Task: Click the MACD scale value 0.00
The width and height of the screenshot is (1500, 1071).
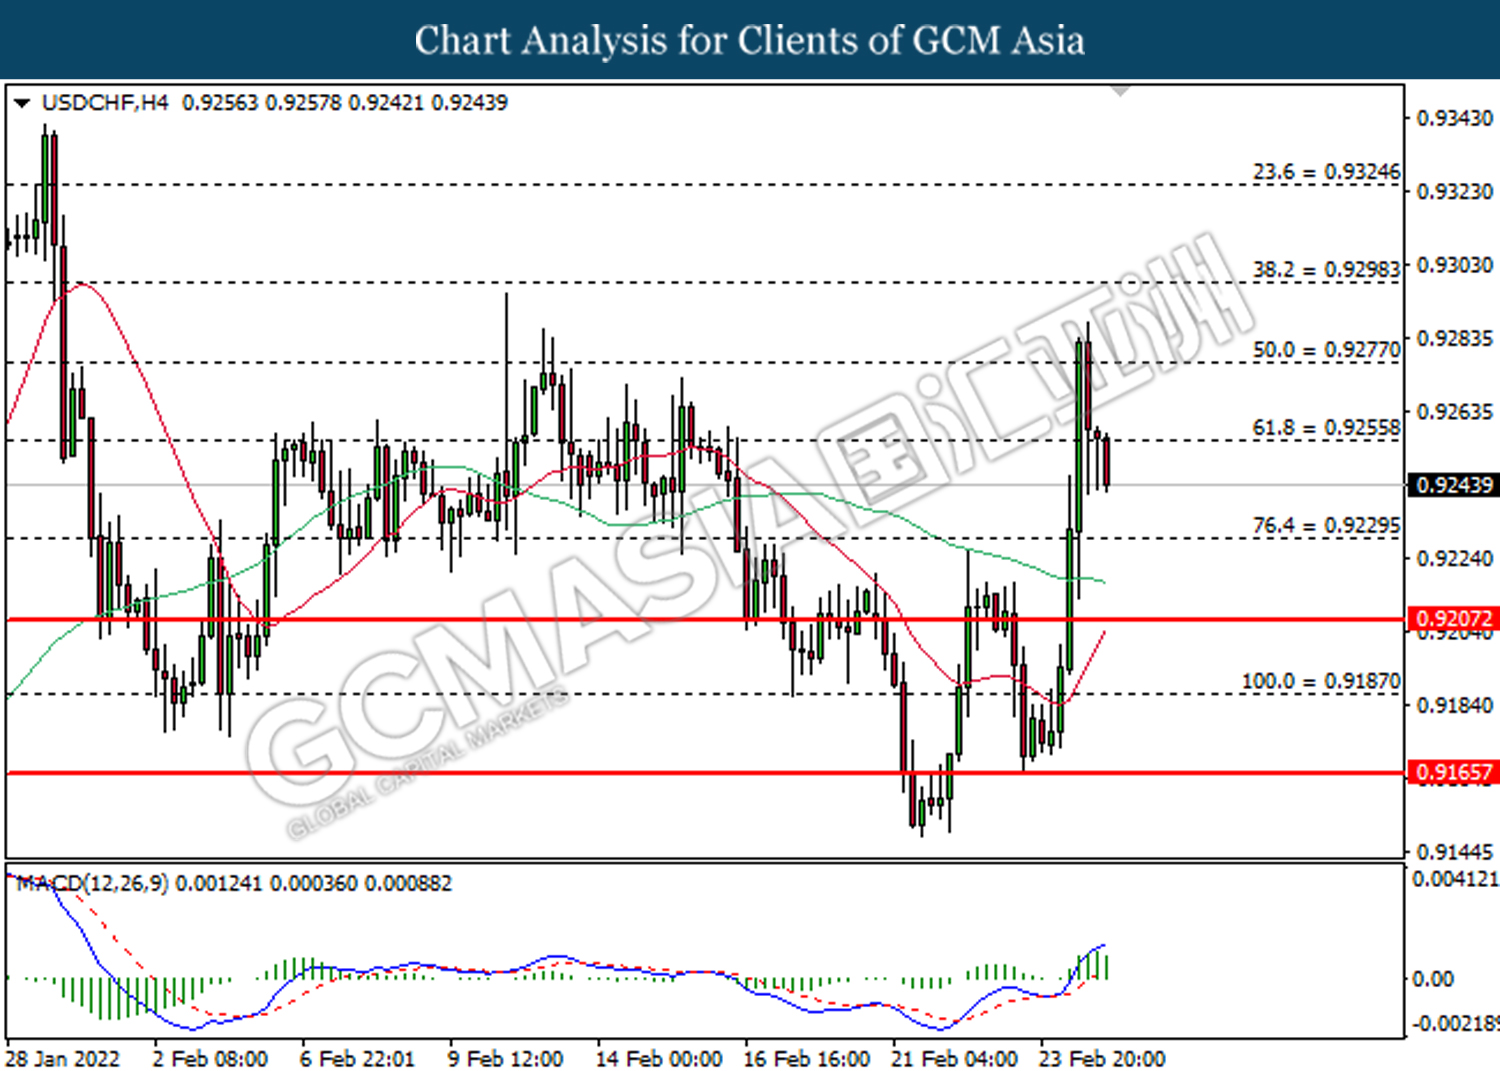Action: [1431, 978]
